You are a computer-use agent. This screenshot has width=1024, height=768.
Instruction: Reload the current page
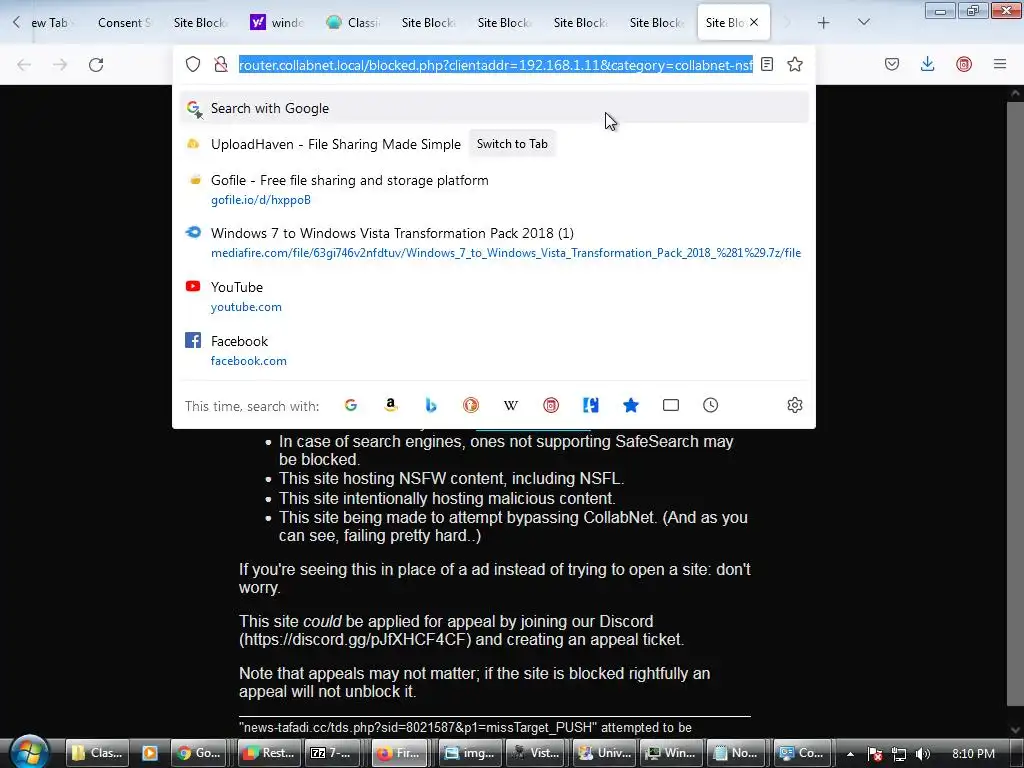coord(96,64)
